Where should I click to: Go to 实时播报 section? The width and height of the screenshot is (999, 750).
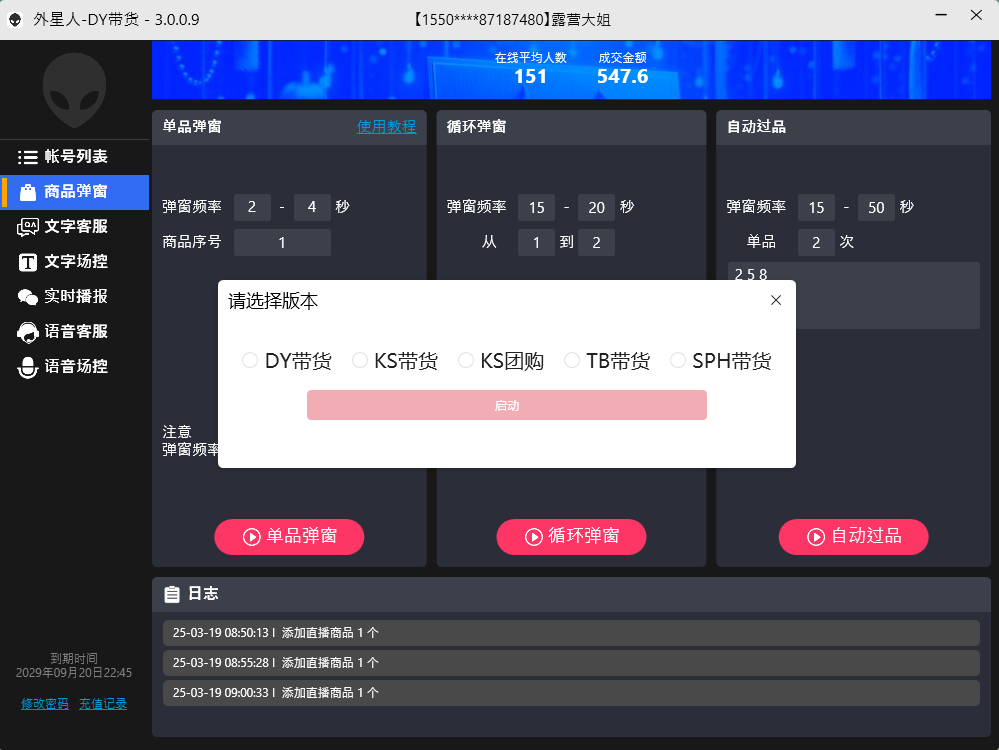[75, 297]
